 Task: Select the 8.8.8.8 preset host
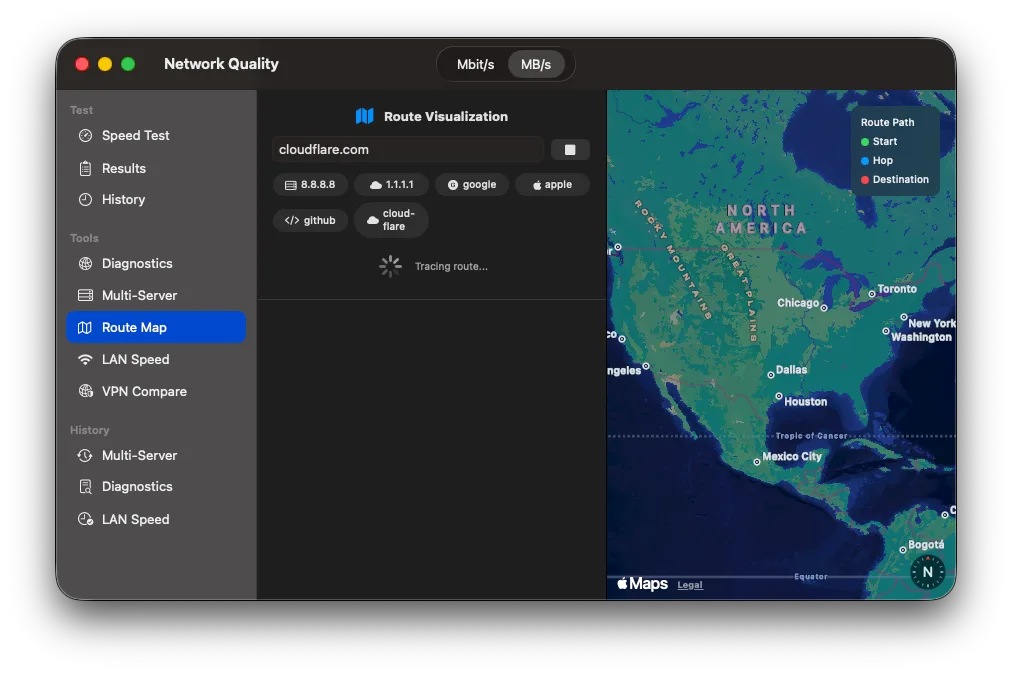[x=310, y=185]
